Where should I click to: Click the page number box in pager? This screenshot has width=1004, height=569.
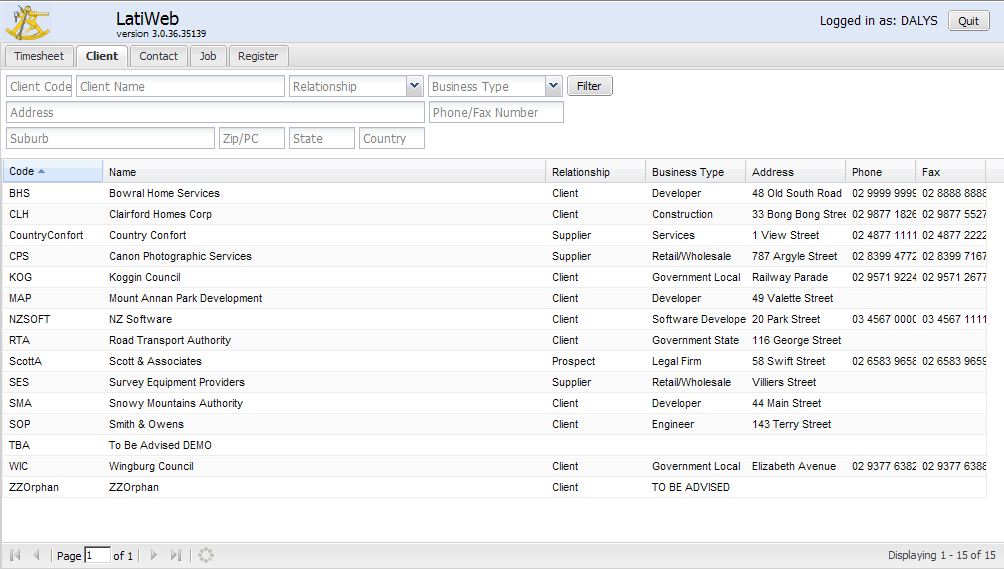click(97, 555)
